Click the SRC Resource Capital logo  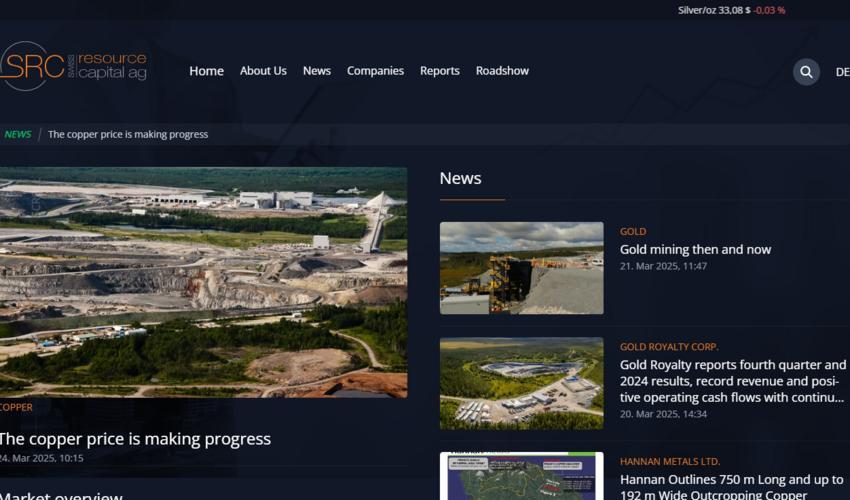coord(74,67)
